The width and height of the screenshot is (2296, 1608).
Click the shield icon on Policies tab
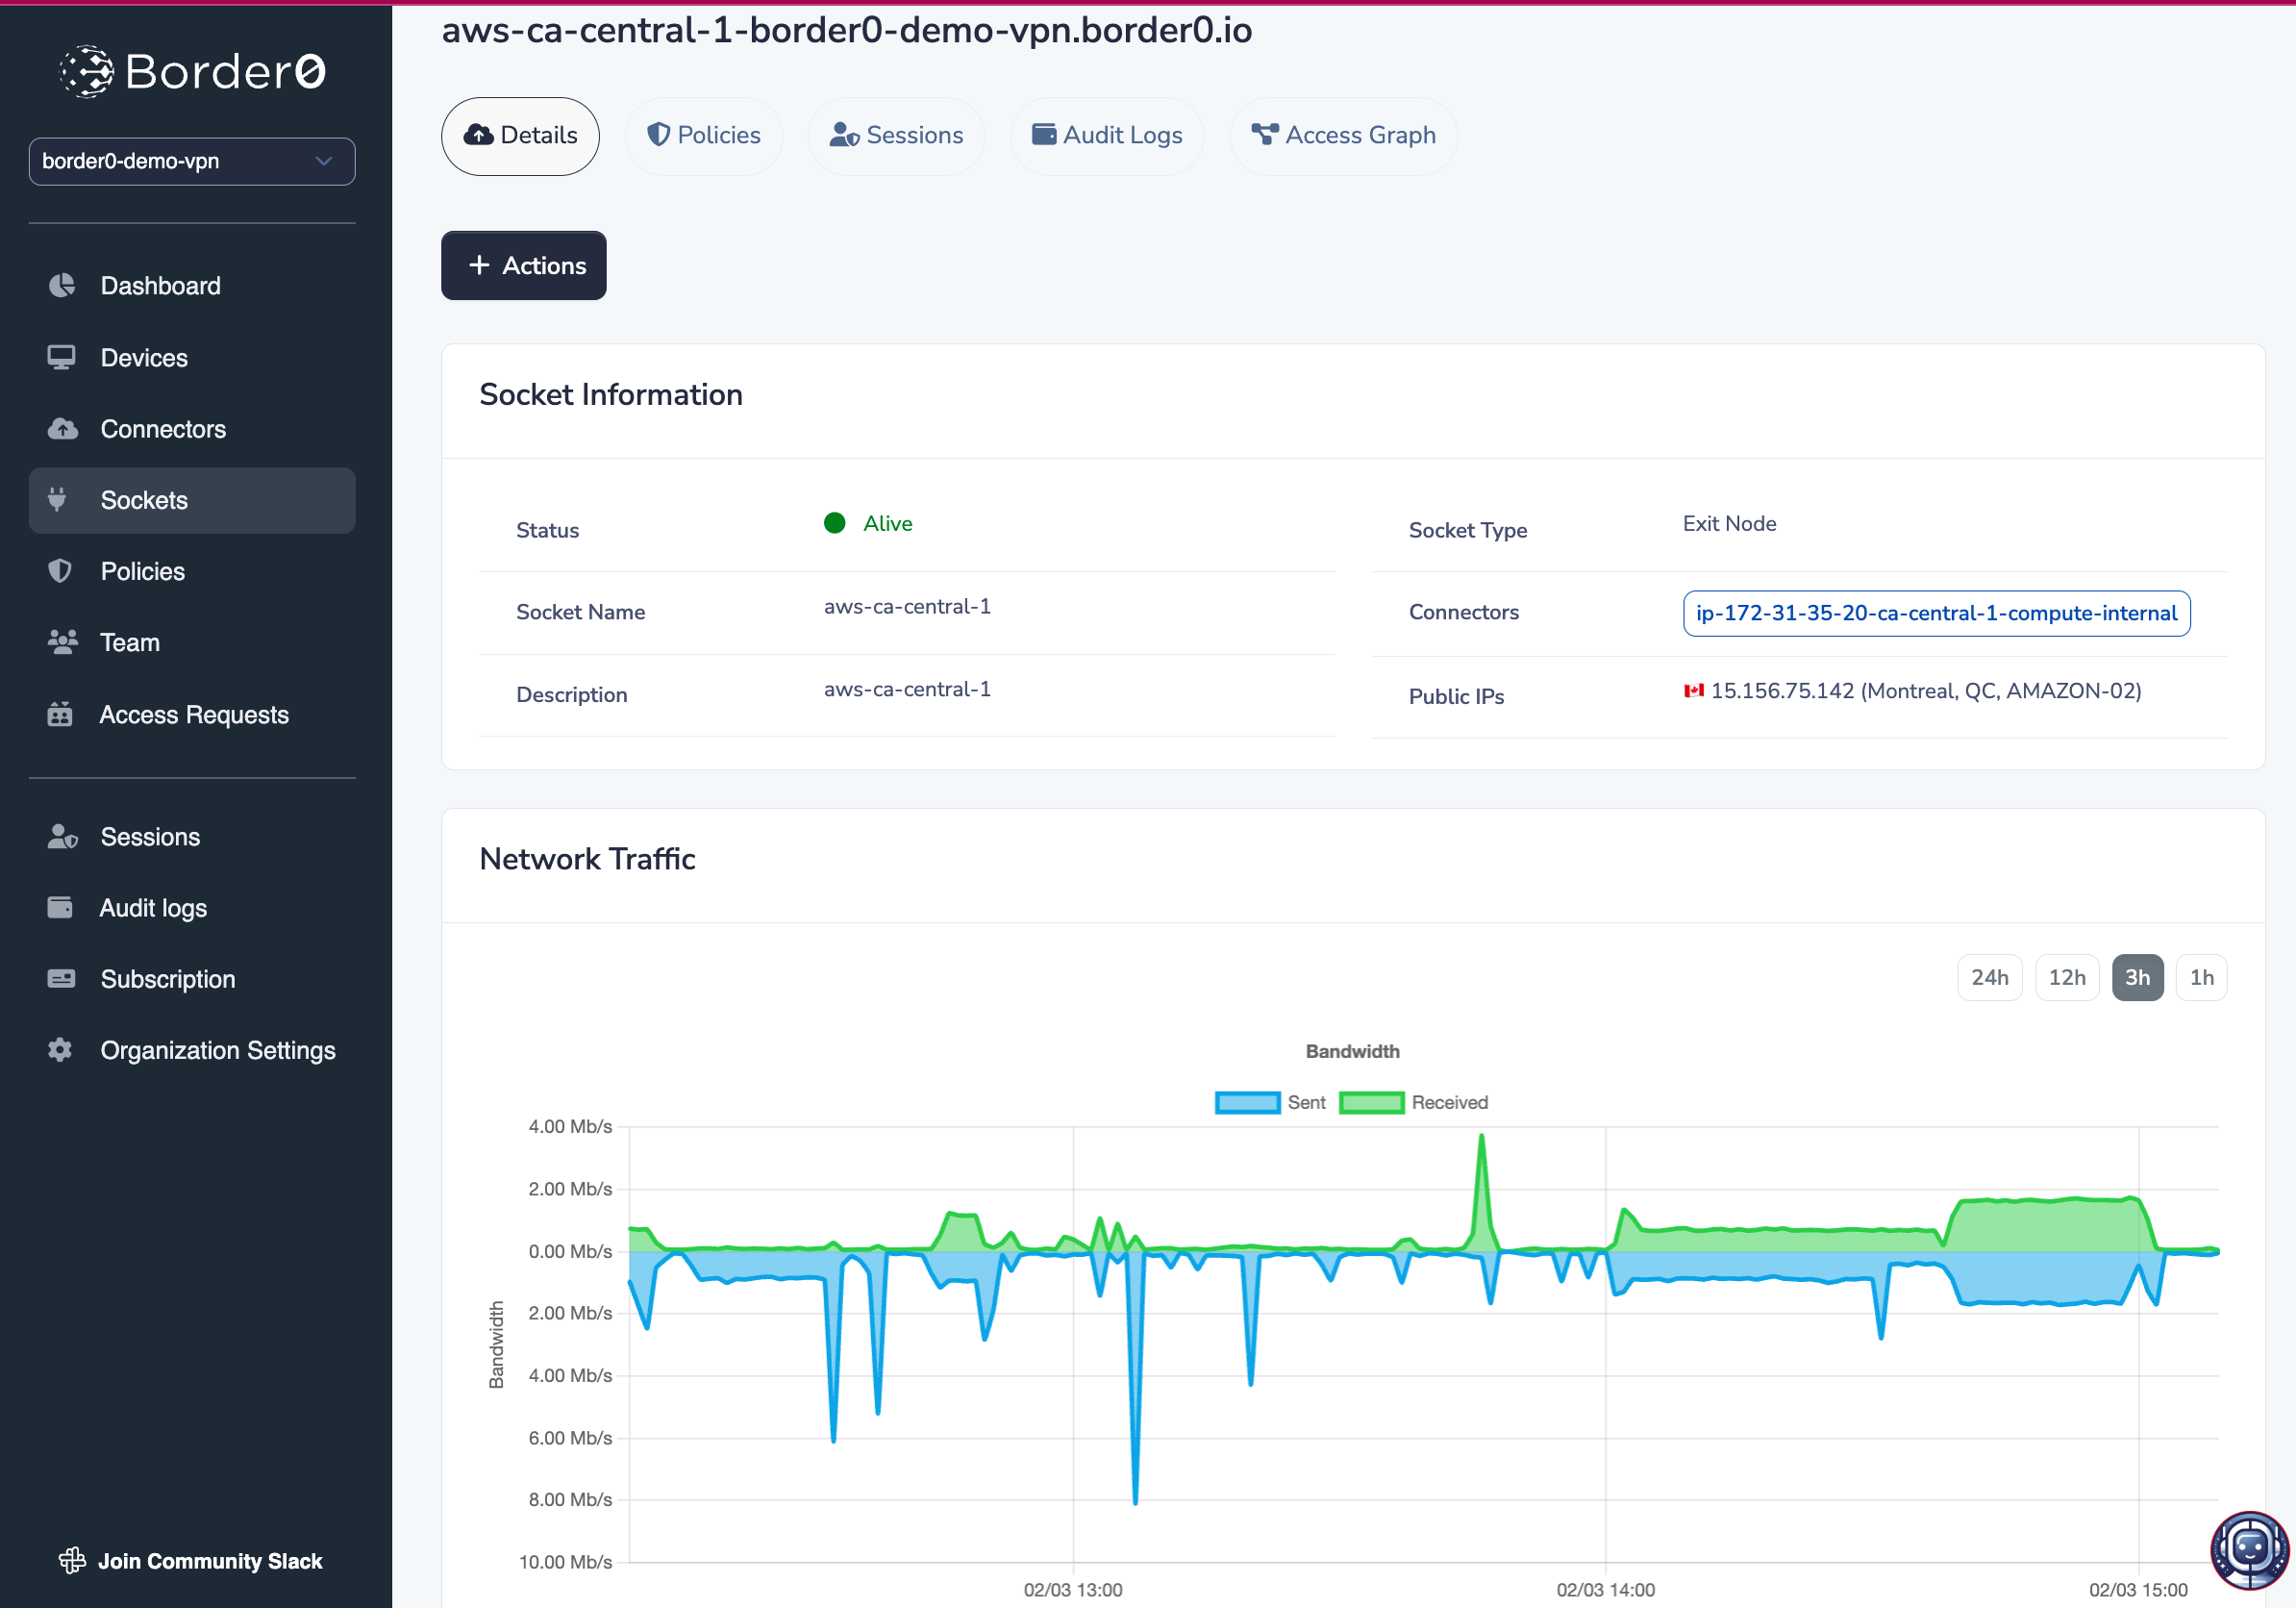(x=658, y=135)
